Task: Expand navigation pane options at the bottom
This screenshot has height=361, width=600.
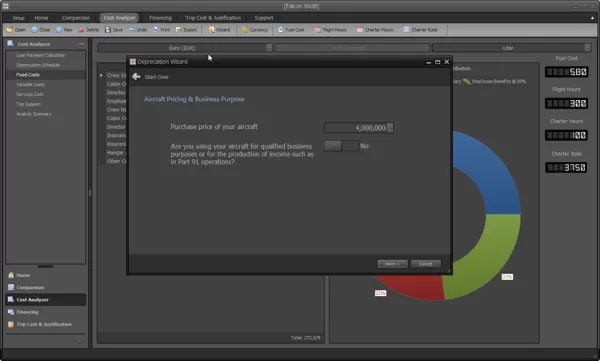Action: click(80, 340)
